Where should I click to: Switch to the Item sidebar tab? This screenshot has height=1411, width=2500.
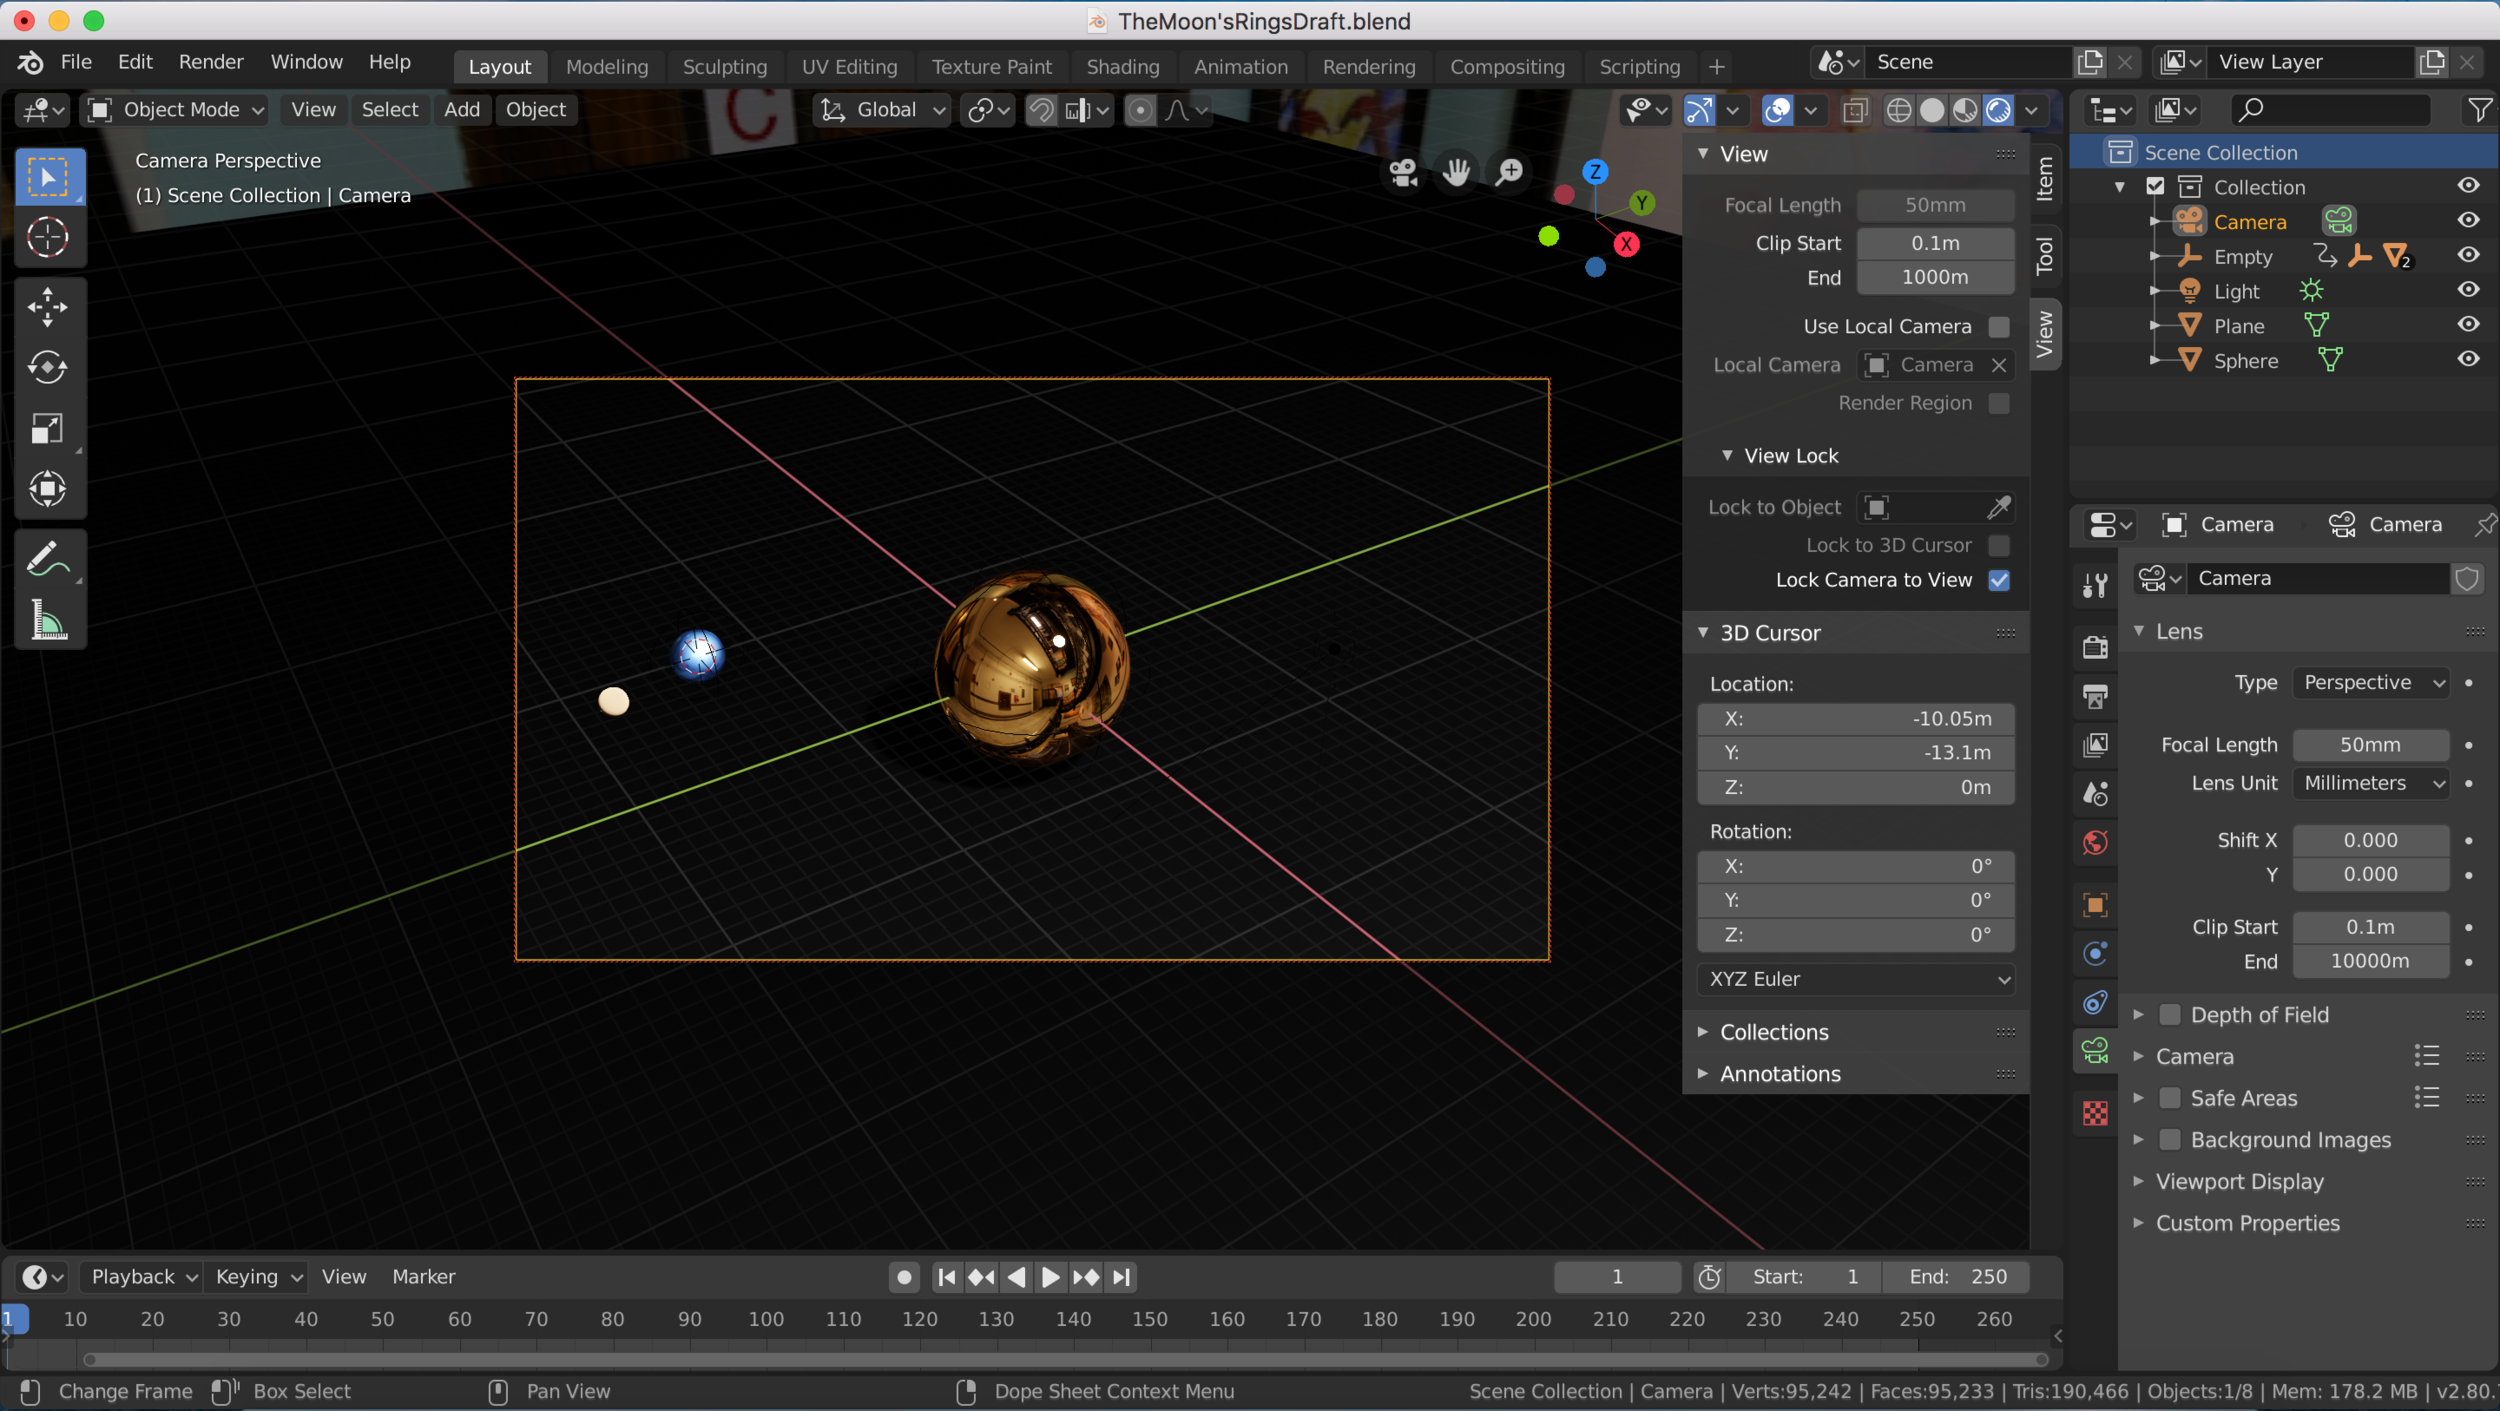(2045, 178)
